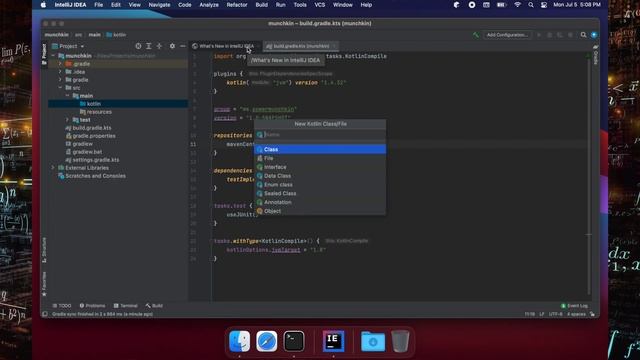This screenshot has height=360, width=640.
Task: Switch to build.gradle.kts editor tab
Action: (x=301, y=46)
